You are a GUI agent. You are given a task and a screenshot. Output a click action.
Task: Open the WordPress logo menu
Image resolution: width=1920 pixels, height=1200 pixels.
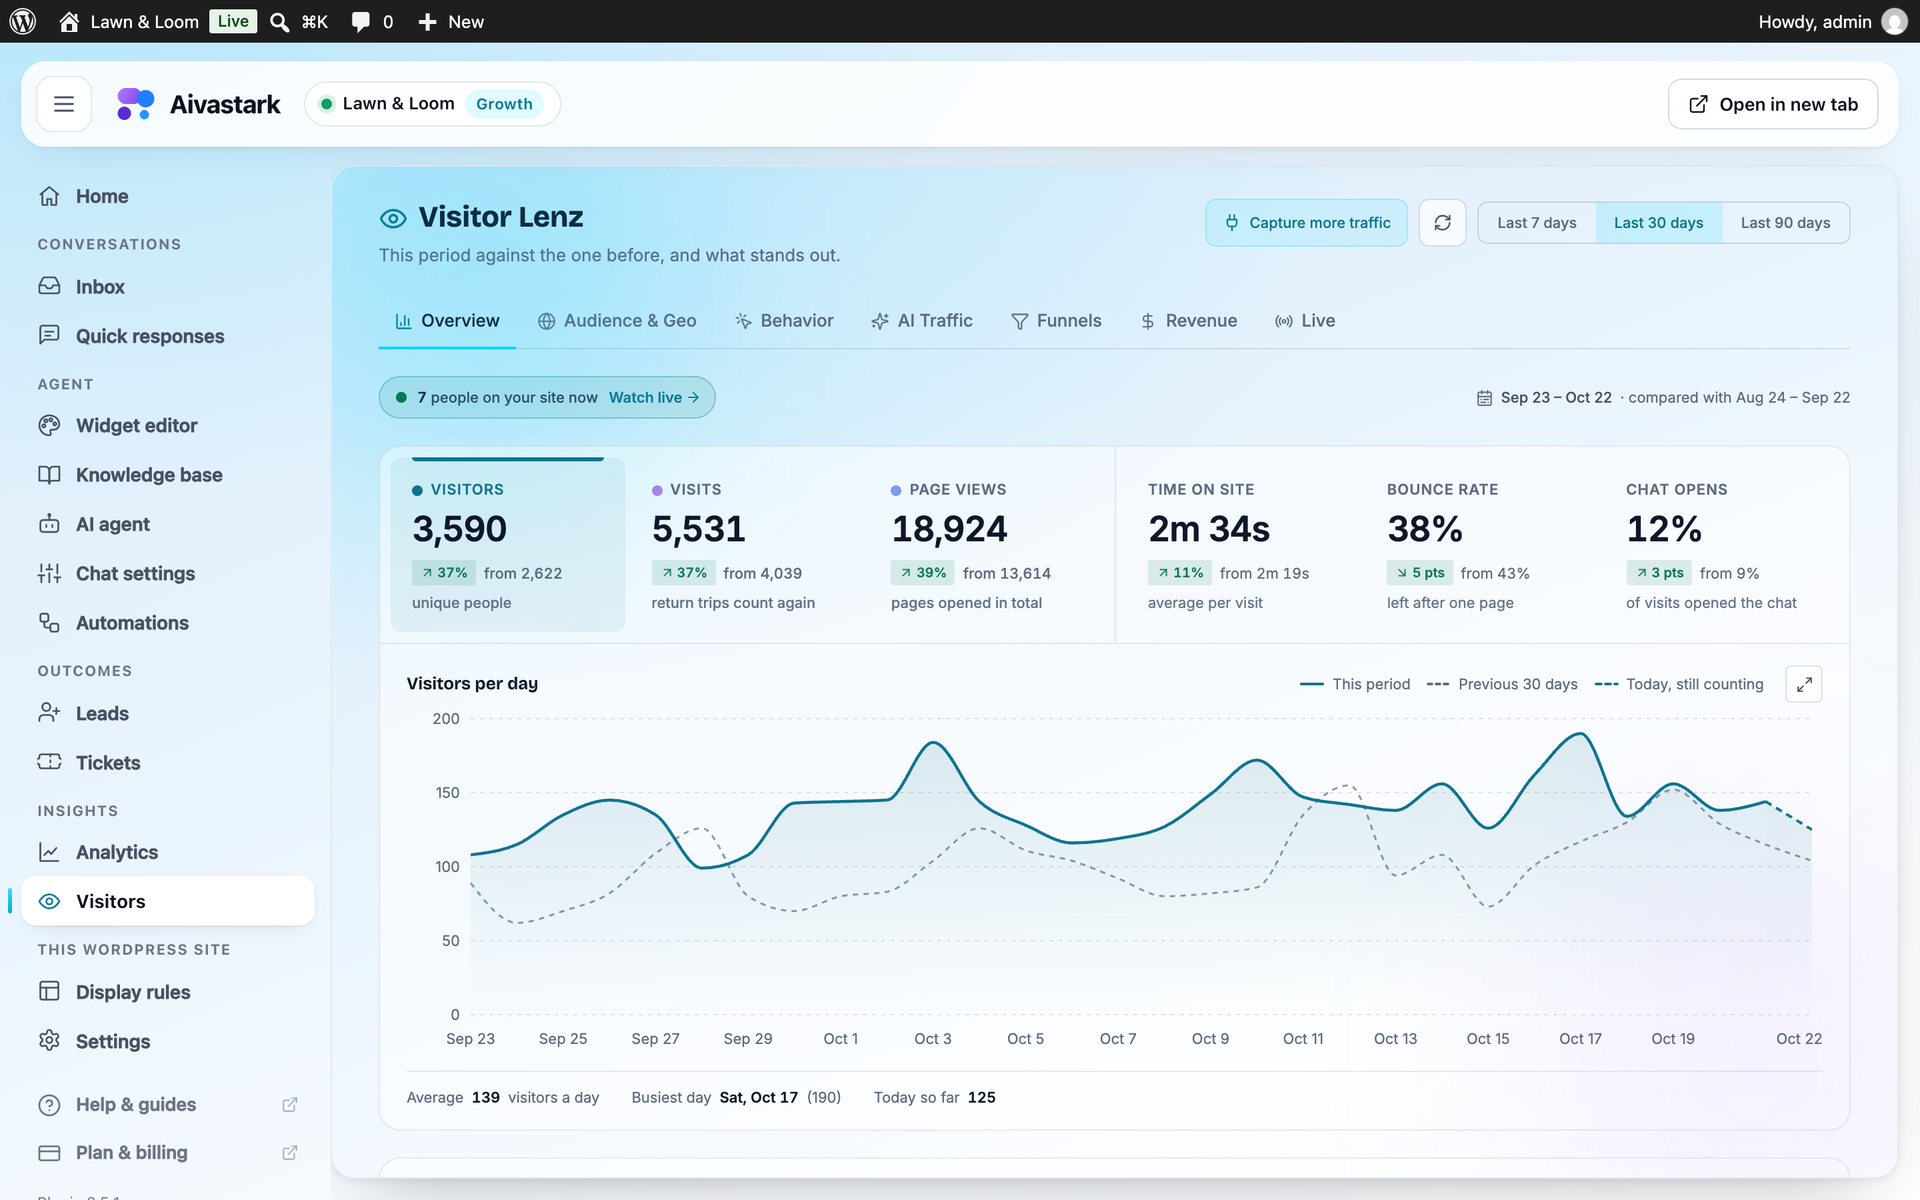[x=23, y=21]
